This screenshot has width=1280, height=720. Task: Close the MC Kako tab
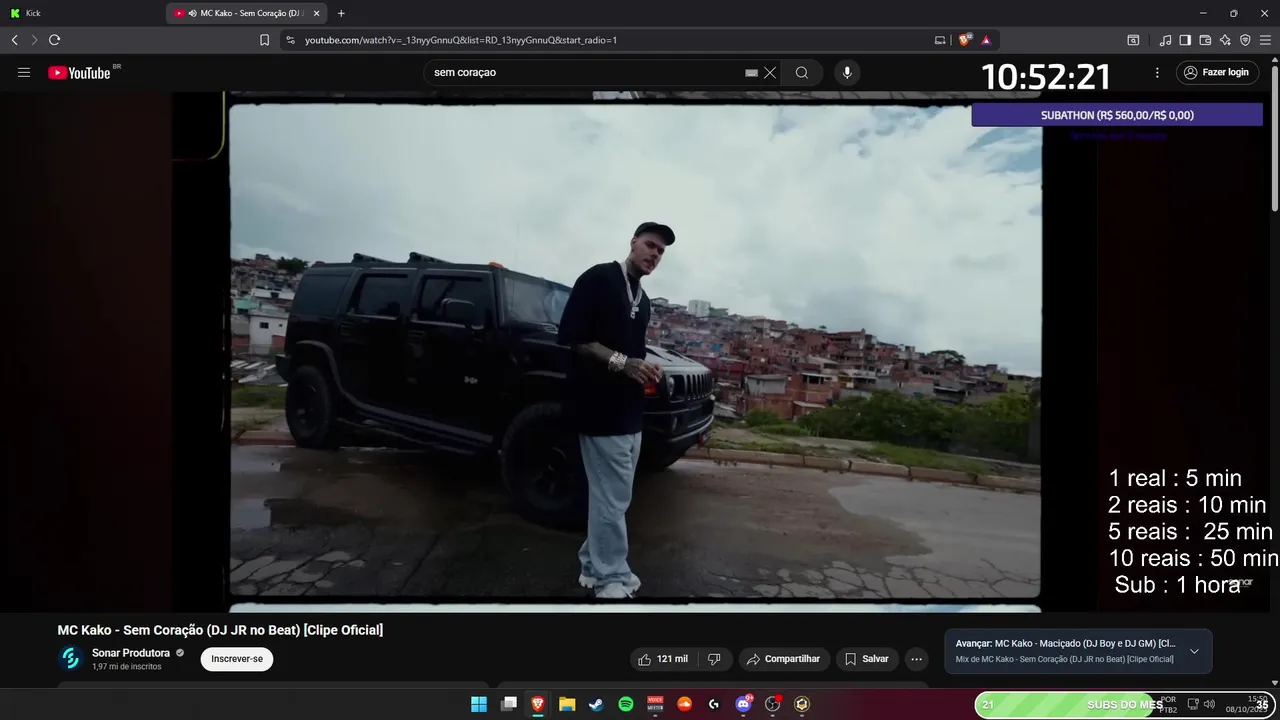click(317, 13)
